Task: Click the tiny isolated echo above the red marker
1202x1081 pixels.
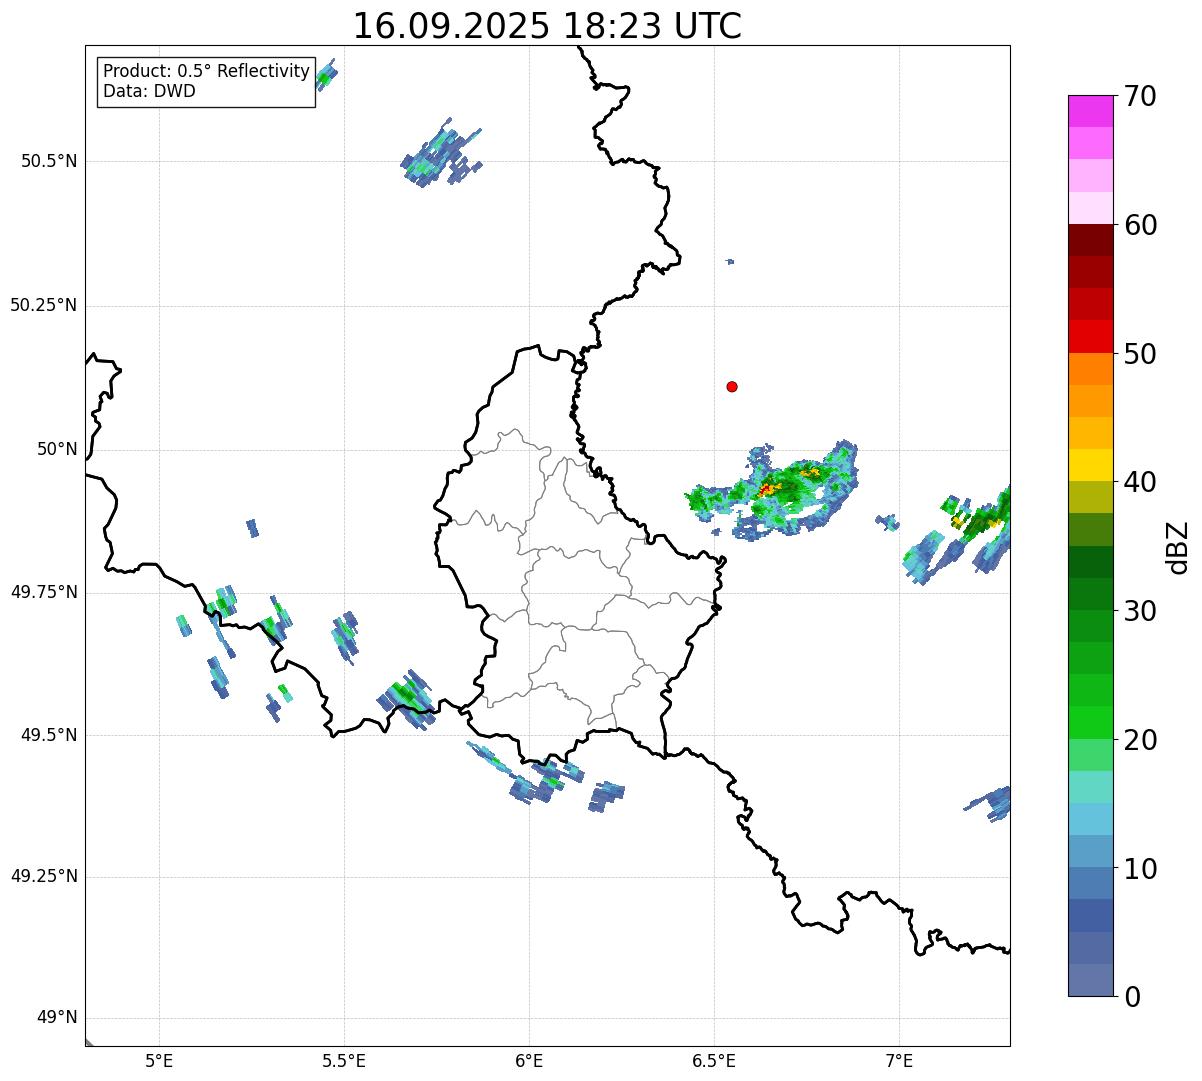Action: pyautogui.click(x=730, y=261)
